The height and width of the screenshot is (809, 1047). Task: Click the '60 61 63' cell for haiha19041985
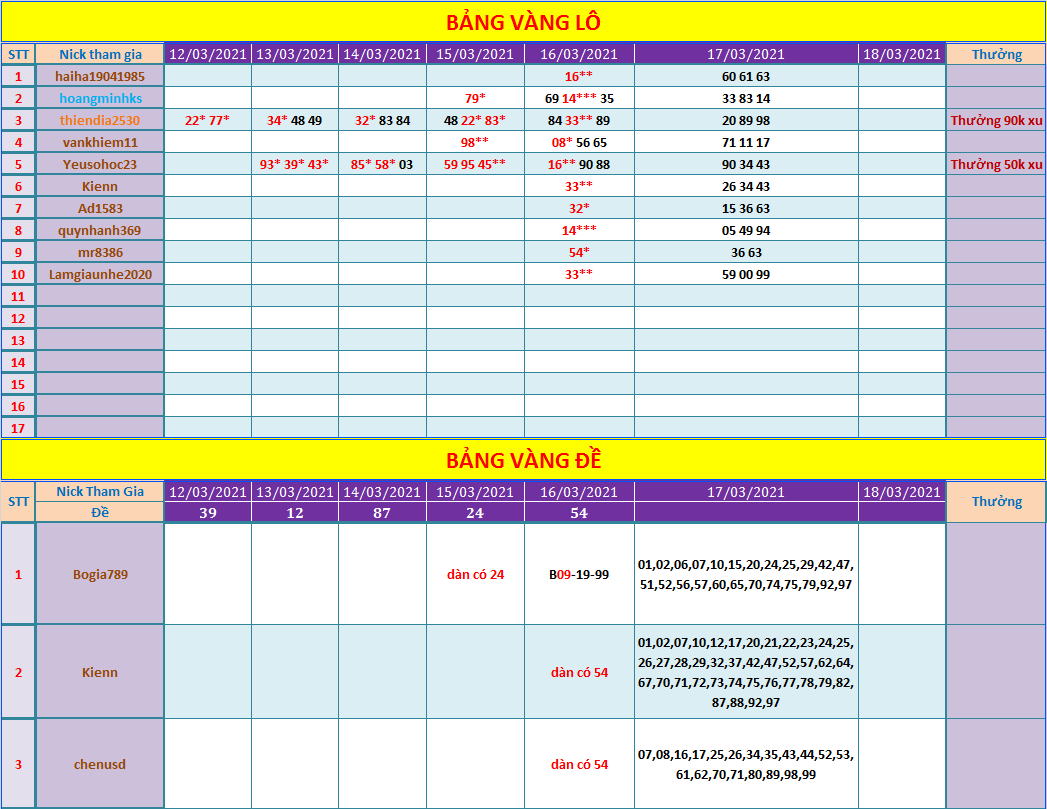[746, 76]
